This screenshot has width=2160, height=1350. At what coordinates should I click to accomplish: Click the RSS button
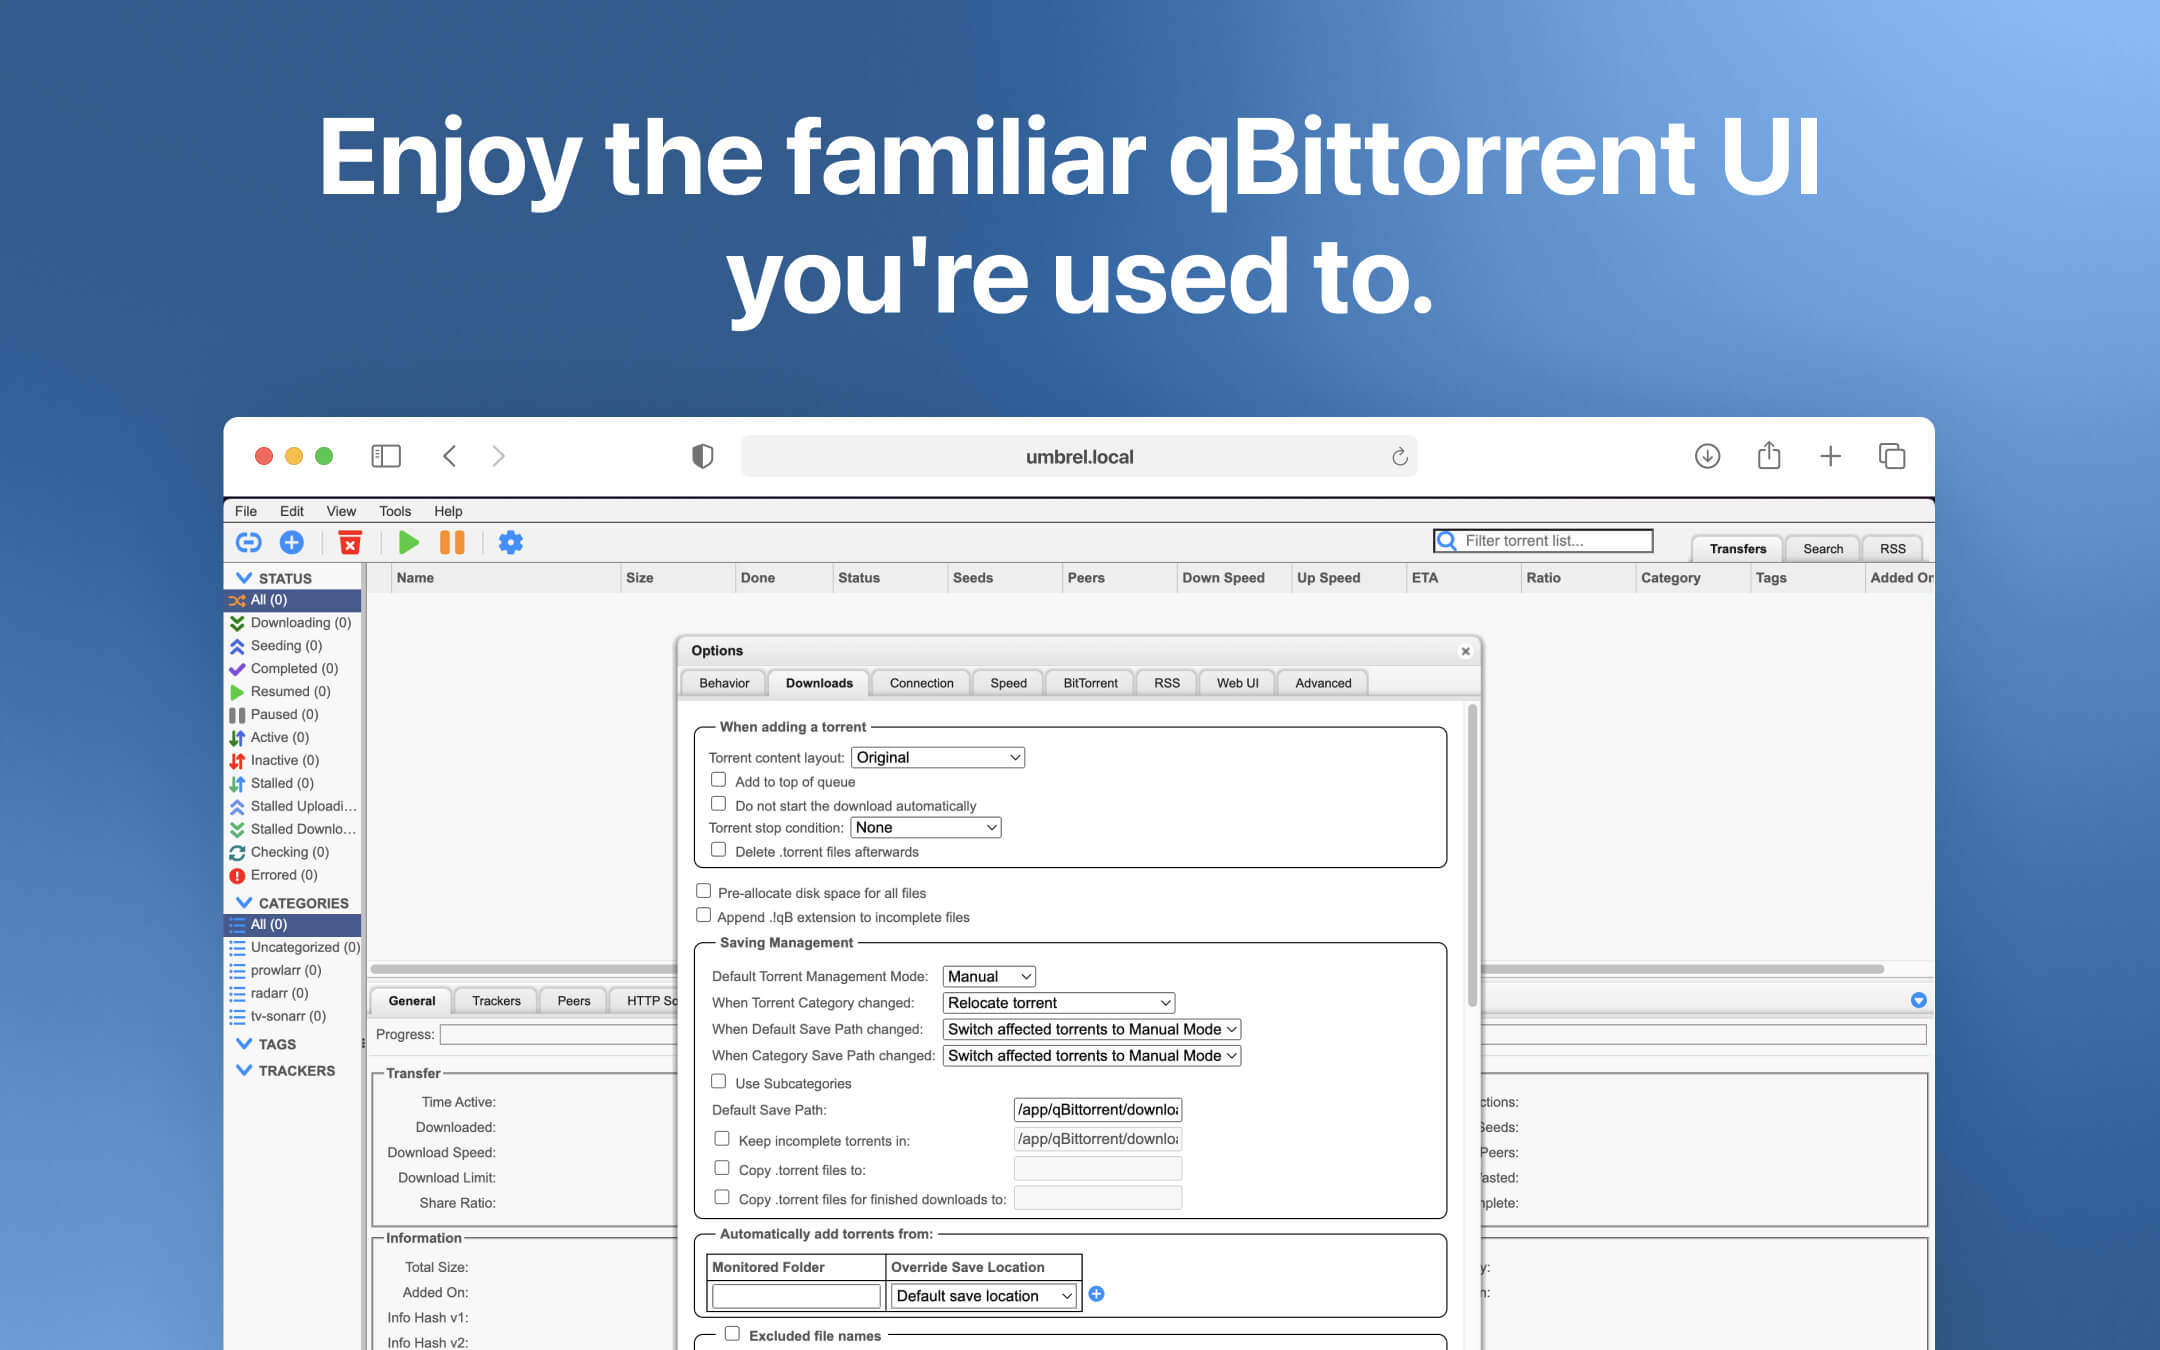pyautogui.click(x=1892, y=548)
